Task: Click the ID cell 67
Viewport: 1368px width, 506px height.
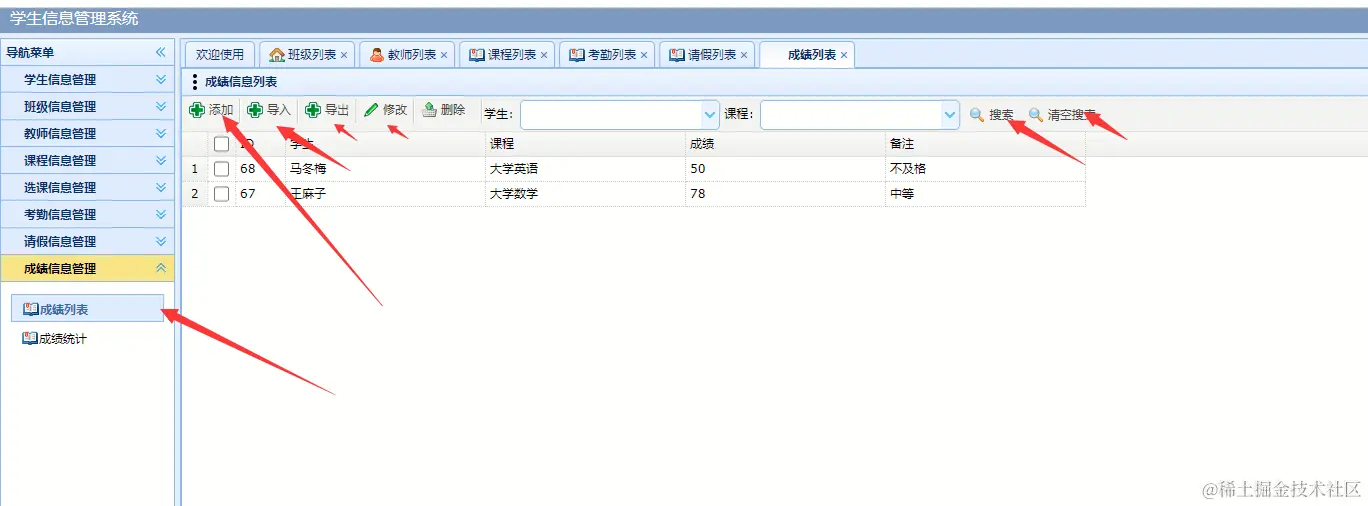Action: 260,194
